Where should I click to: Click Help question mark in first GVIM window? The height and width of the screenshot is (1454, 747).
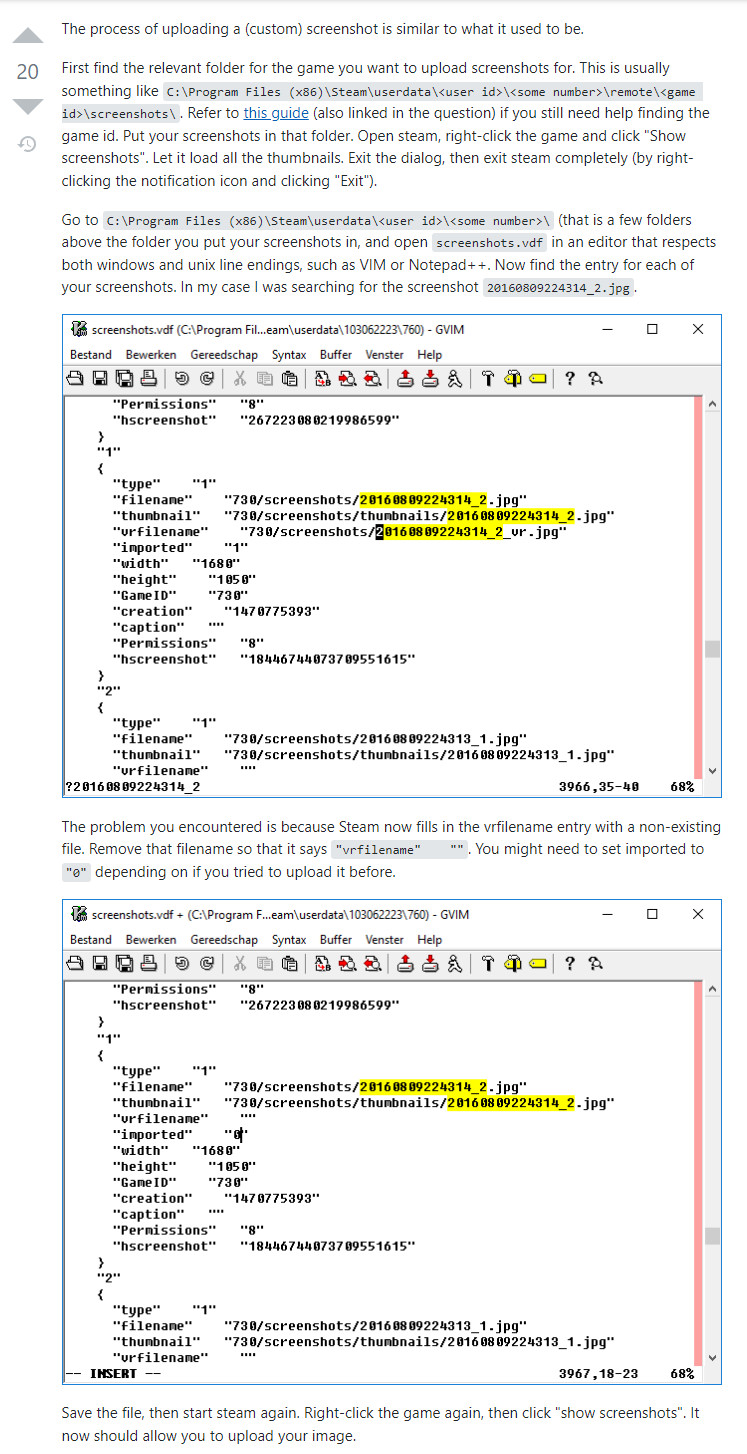pyautogui.click(x=570, y=378)
